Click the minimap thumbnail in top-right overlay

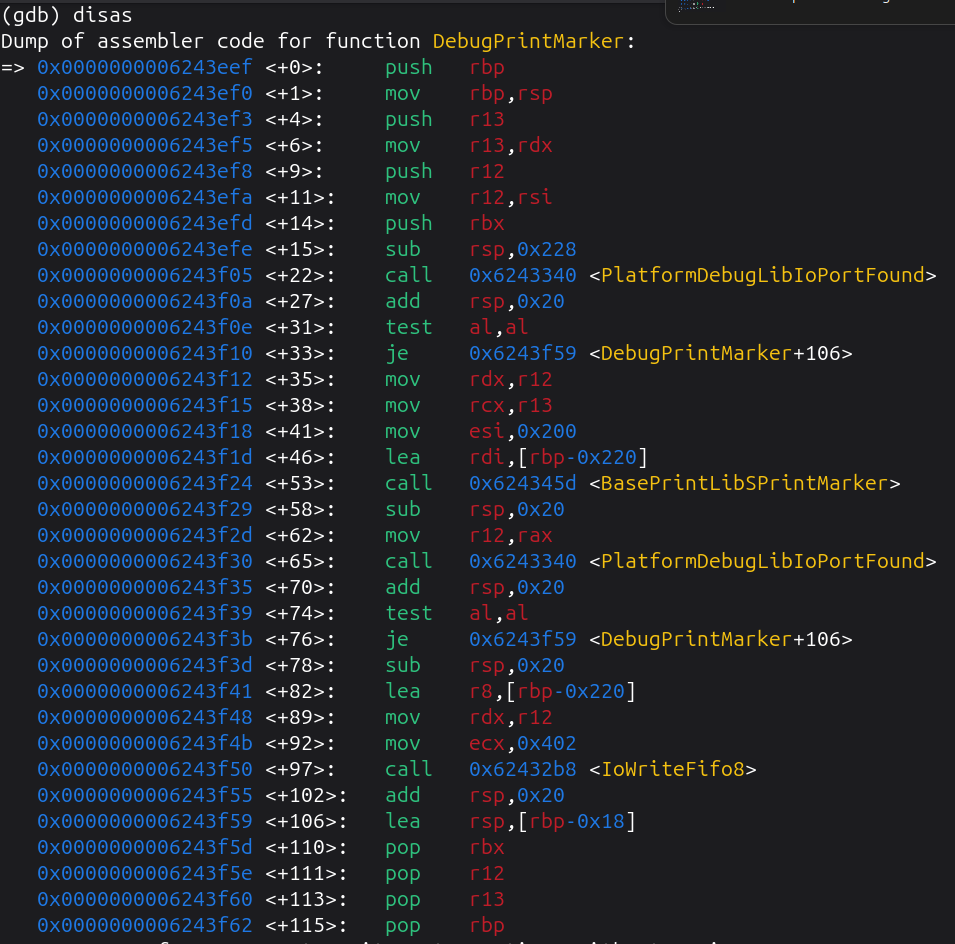point(696,5)
